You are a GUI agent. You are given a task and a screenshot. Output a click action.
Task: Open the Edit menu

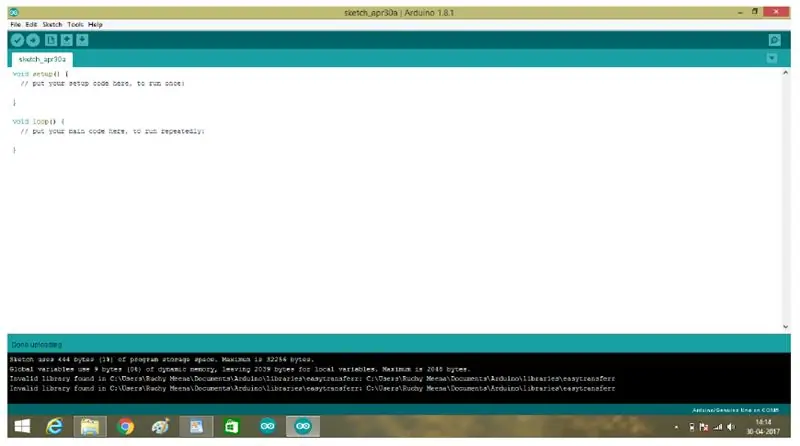click(x=32, y=24)
